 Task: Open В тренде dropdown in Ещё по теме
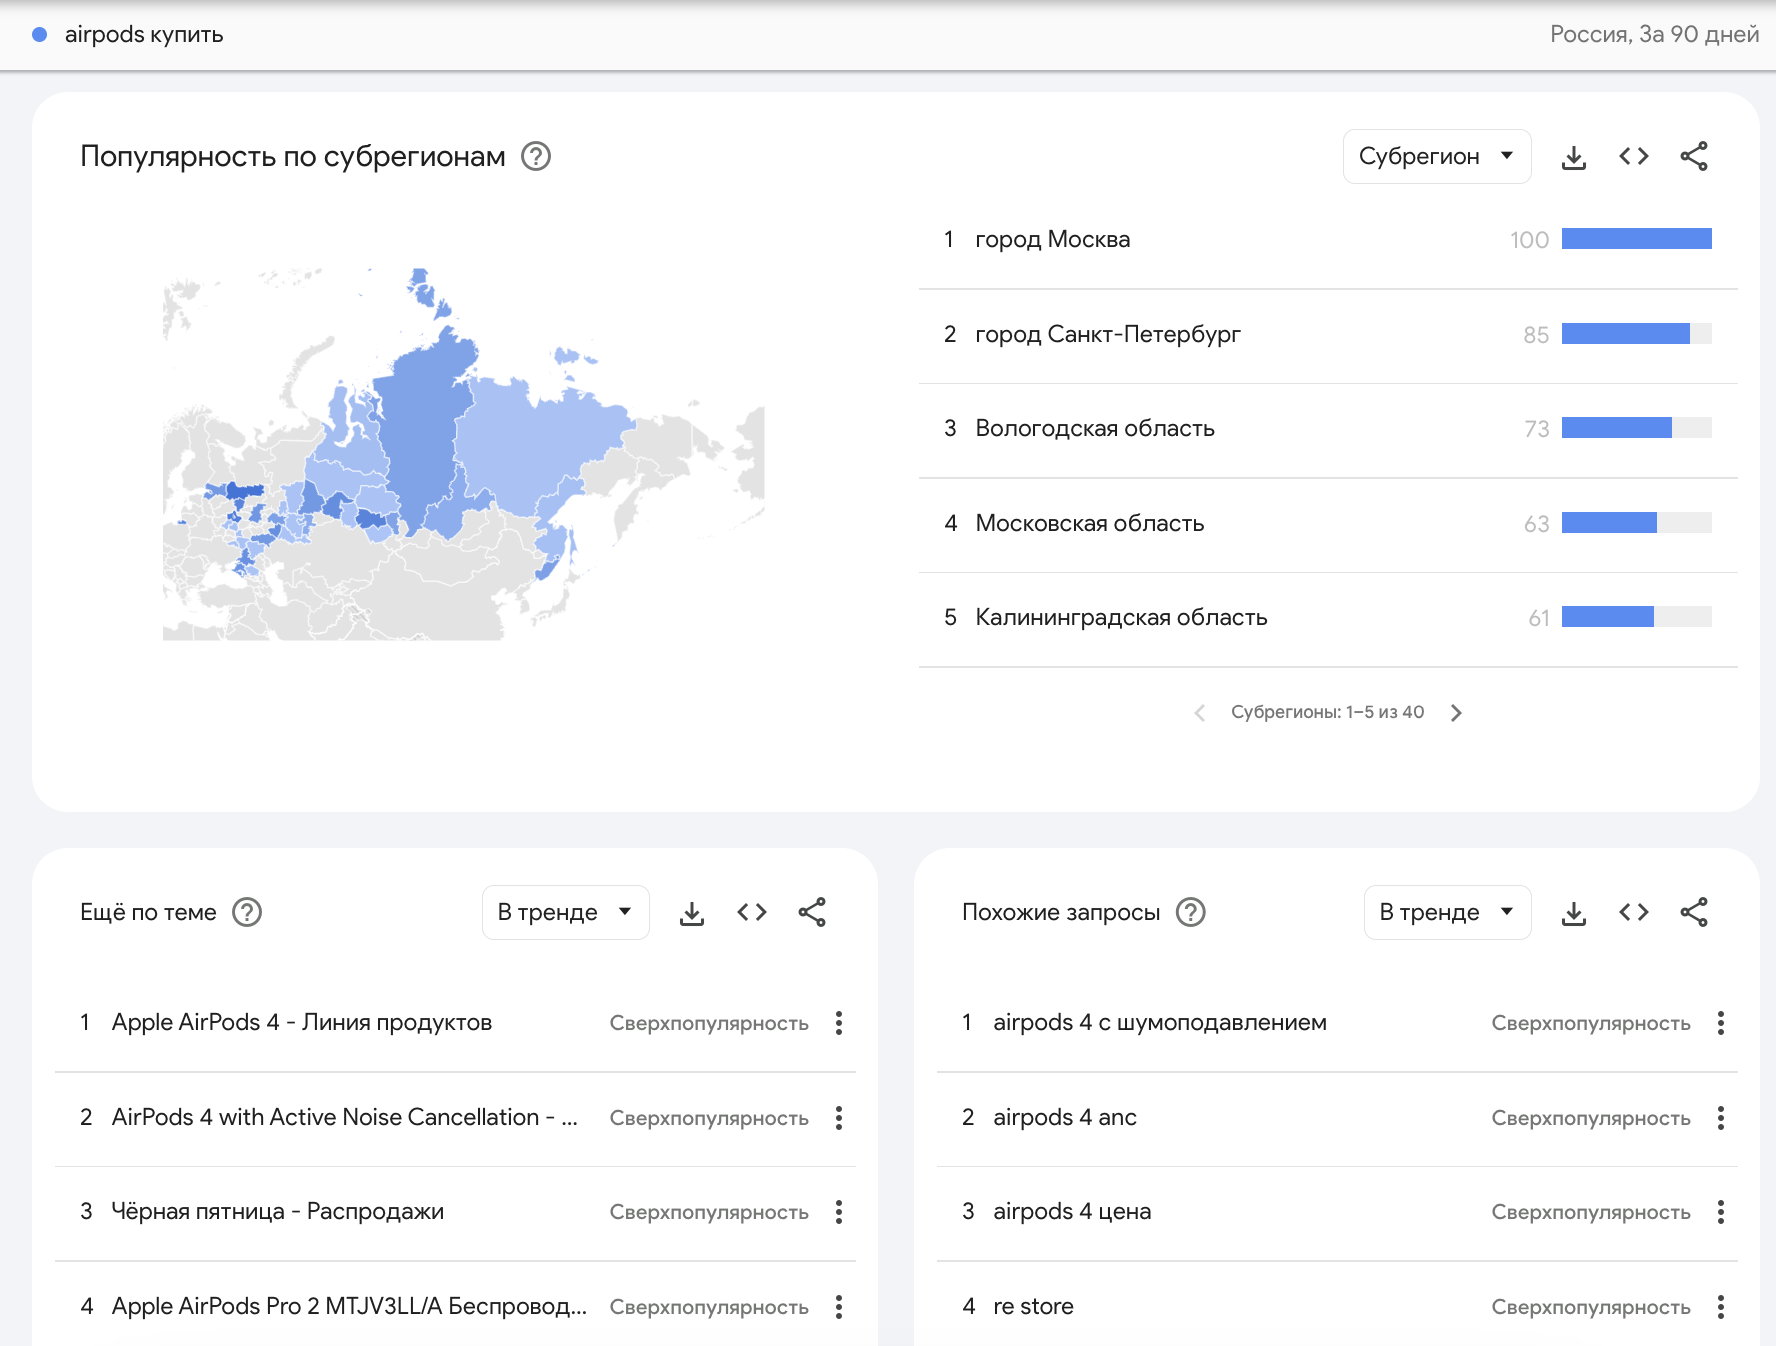pos(565,912)
